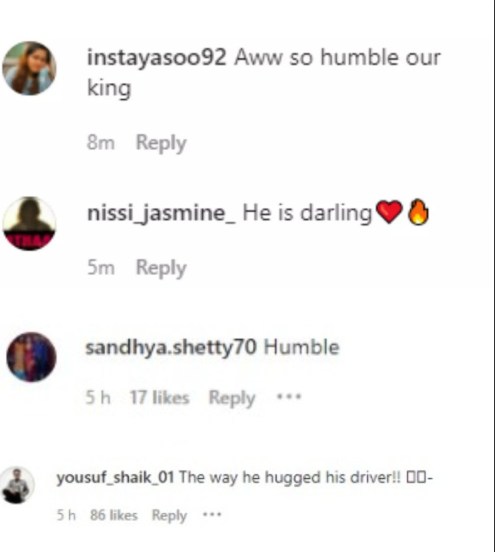Screen dimensions: 495x552
Task: Open more options on yousuf_shaik_01's comment
Action: (x=212, y=515)
